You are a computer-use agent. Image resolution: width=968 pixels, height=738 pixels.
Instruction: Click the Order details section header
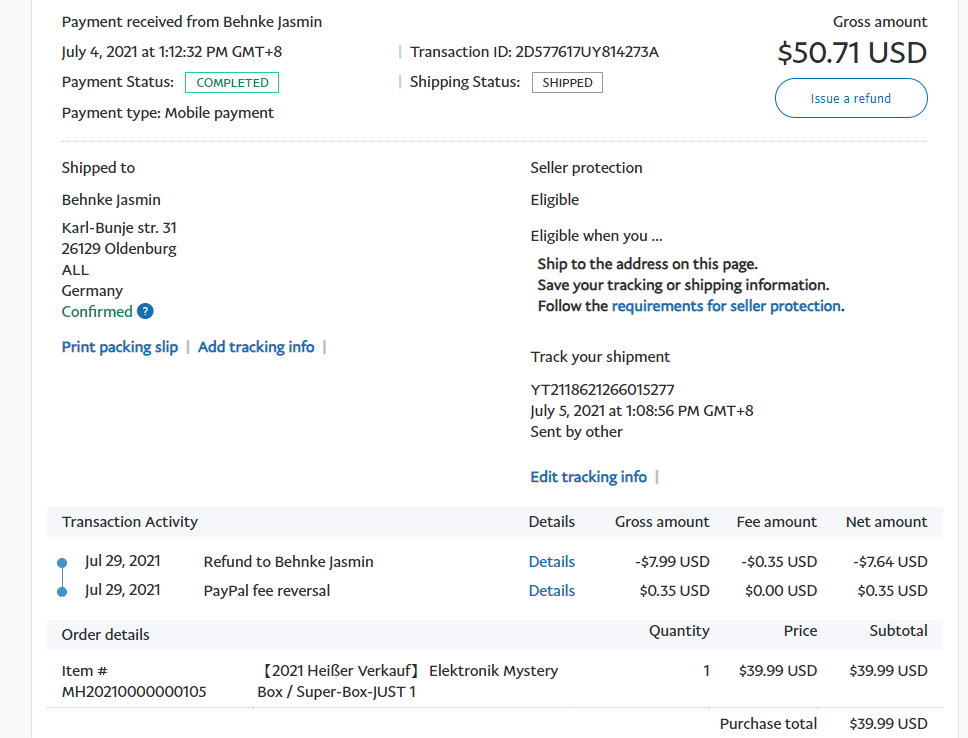click(x=106, y=635)
